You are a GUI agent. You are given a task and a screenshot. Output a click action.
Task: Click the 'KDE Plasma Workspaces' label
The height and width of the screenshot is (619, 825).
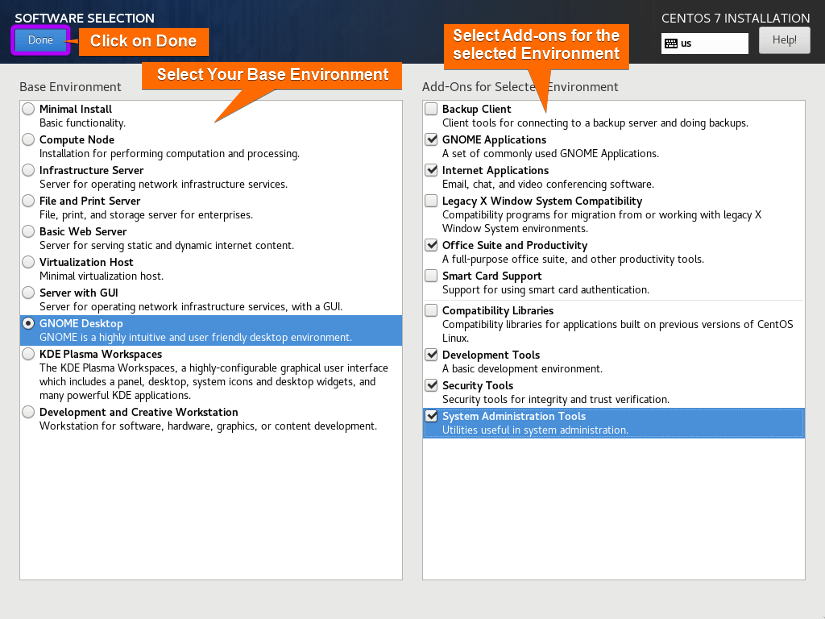100,354
